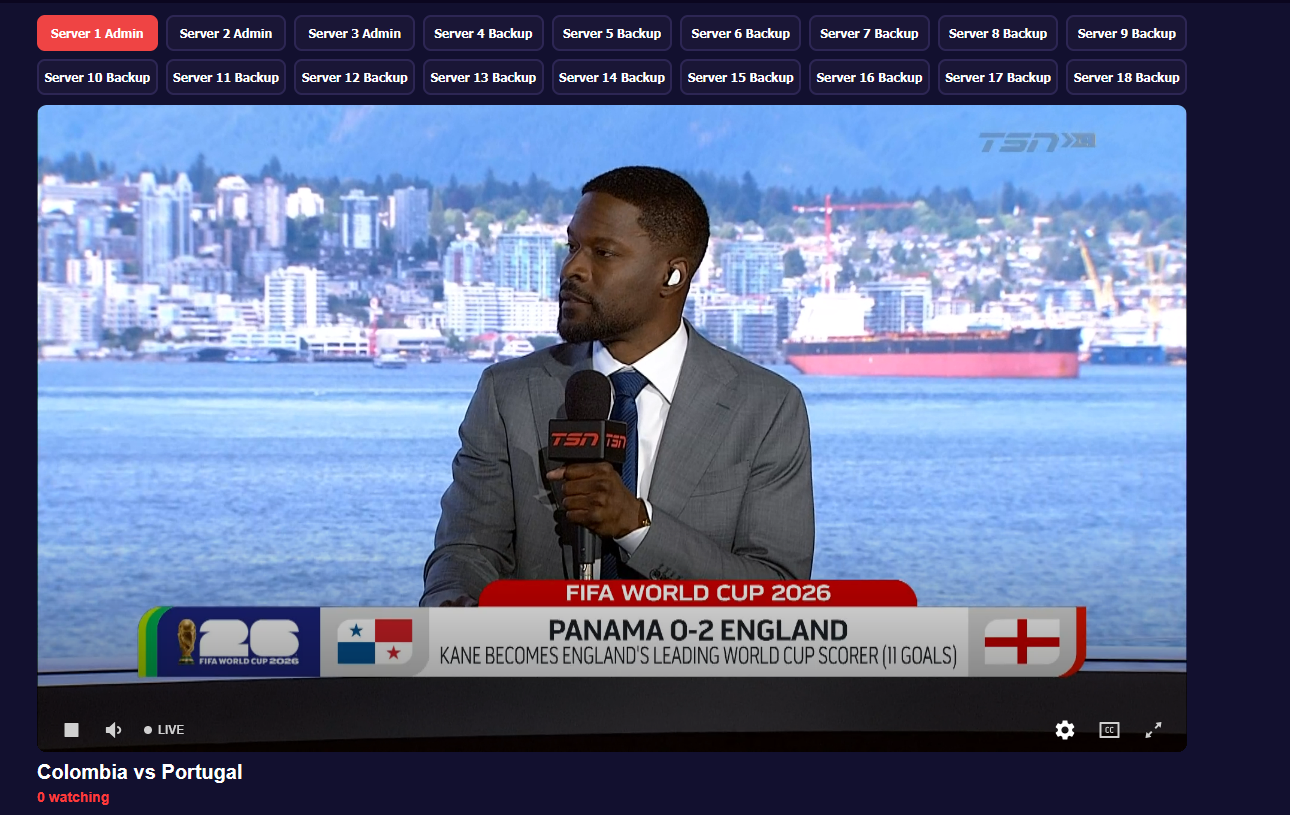1290x815 pixels.
Task: Choose Server 8 Backup
Action: click(998, 33)
